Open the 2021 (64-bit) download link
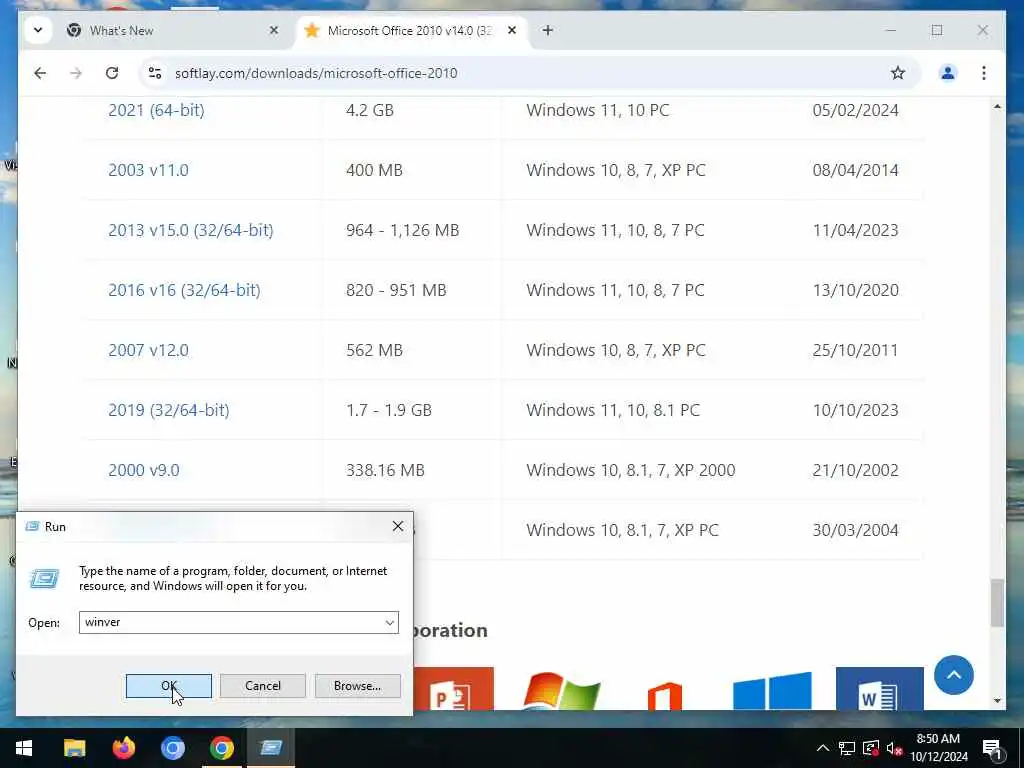 [156, 110]
